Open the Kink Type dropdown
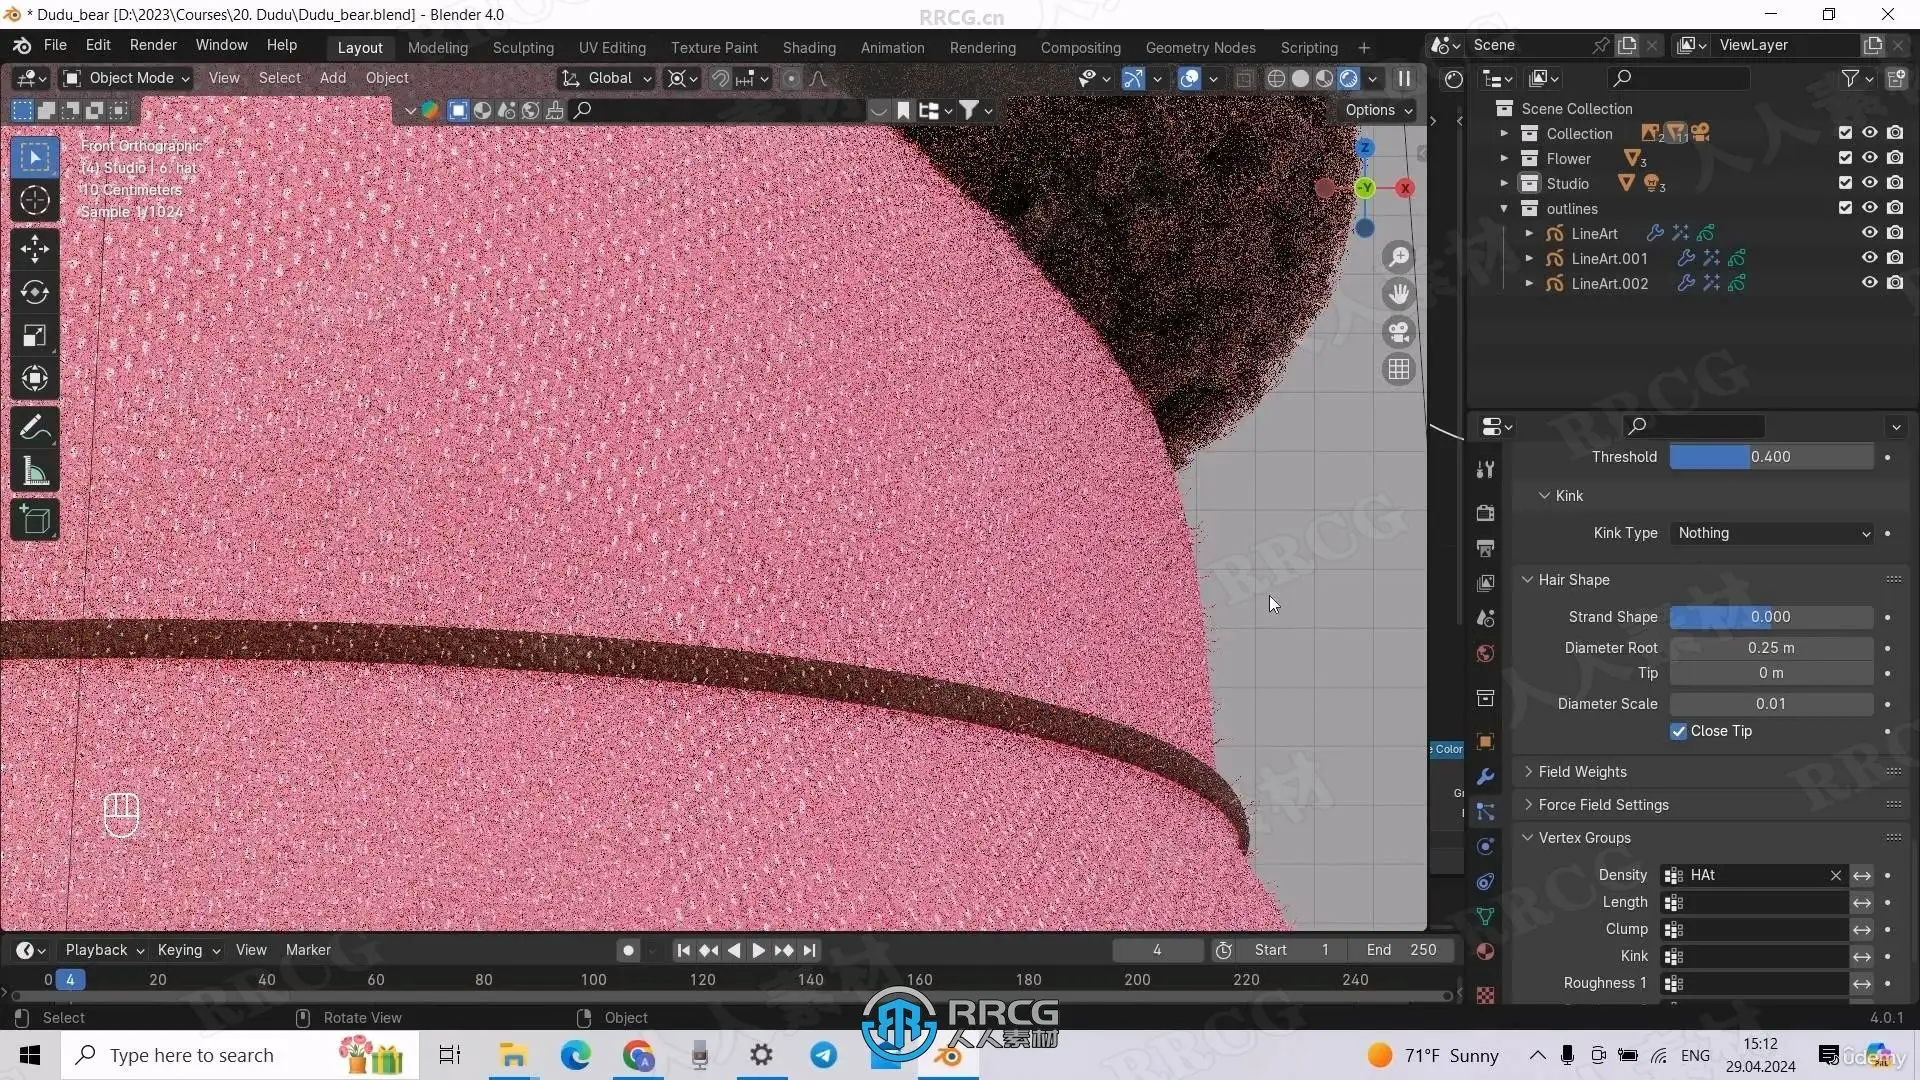 click(1772, 533)
